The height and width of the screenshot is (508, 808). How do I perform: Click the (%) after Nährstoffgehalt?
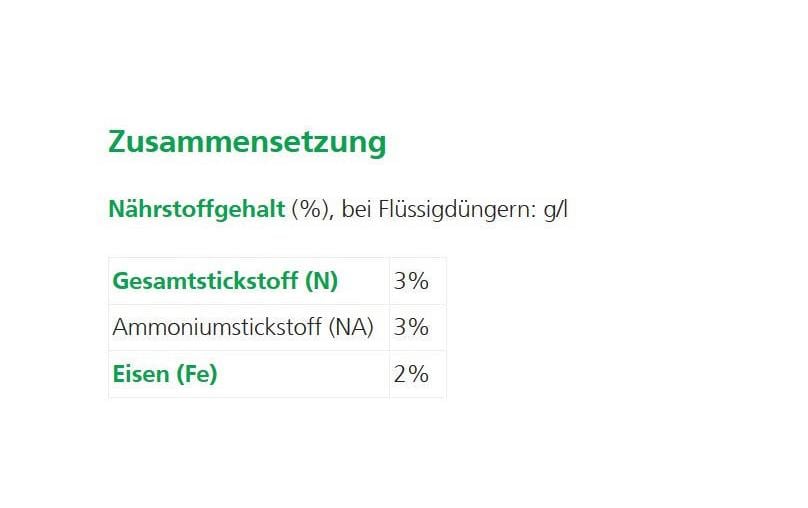pos(311,210)
